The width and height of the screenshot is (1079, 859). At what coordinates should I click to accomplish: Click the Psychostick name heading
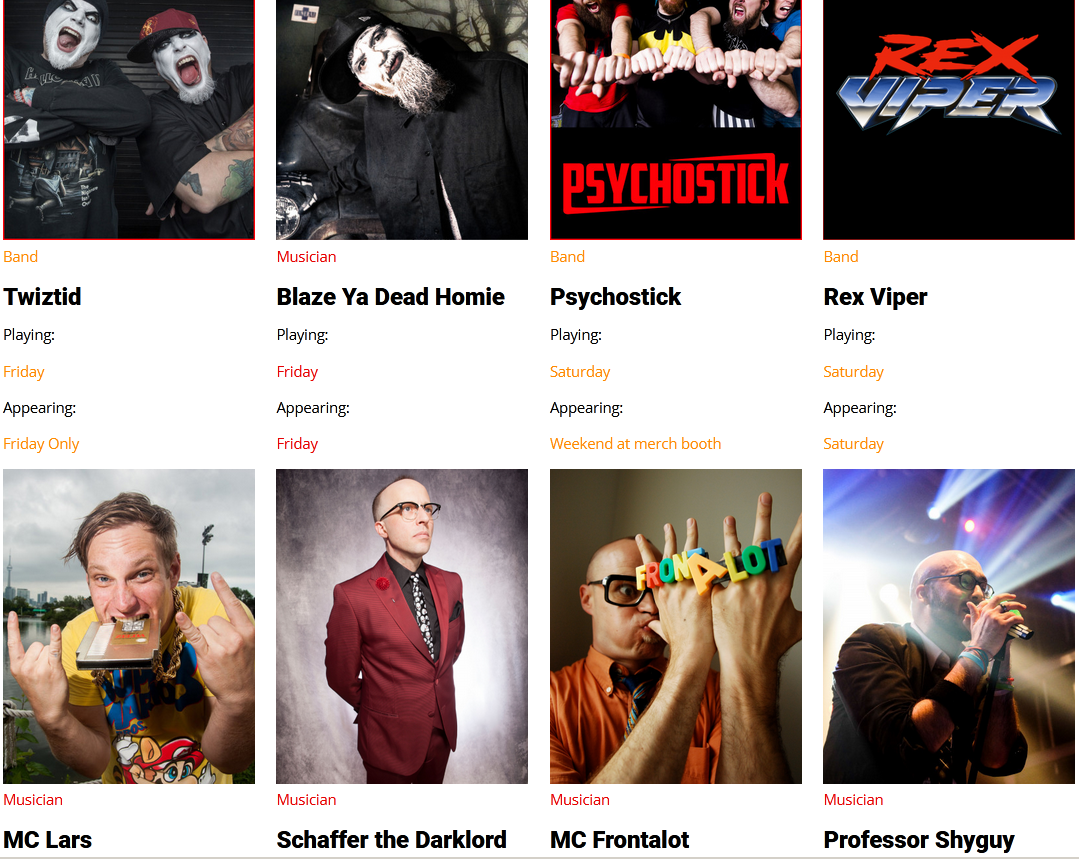click(615, 297)
